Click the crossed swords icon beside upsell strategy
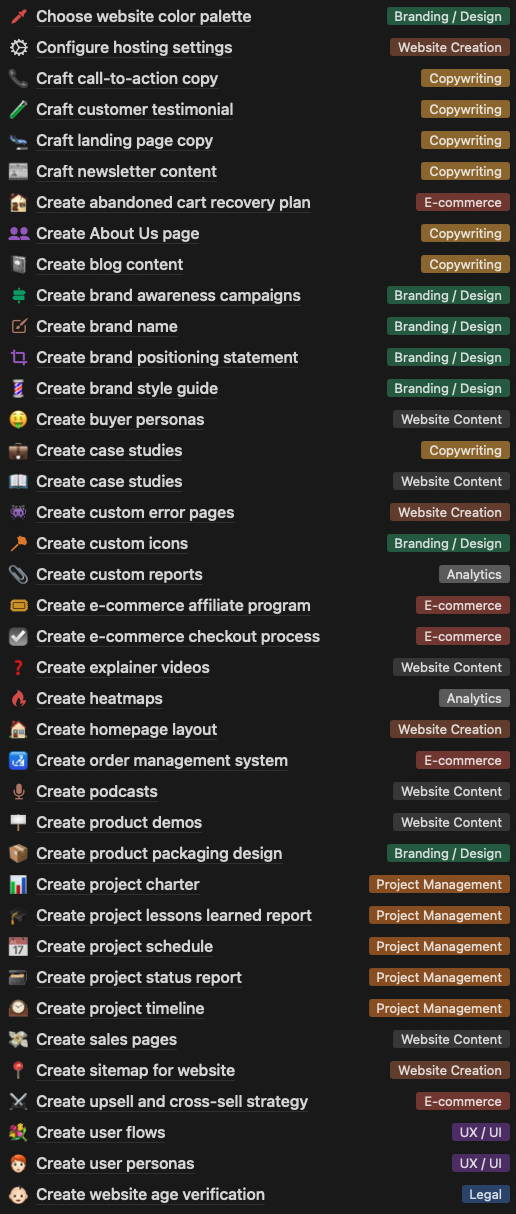 coord(18,1101)
